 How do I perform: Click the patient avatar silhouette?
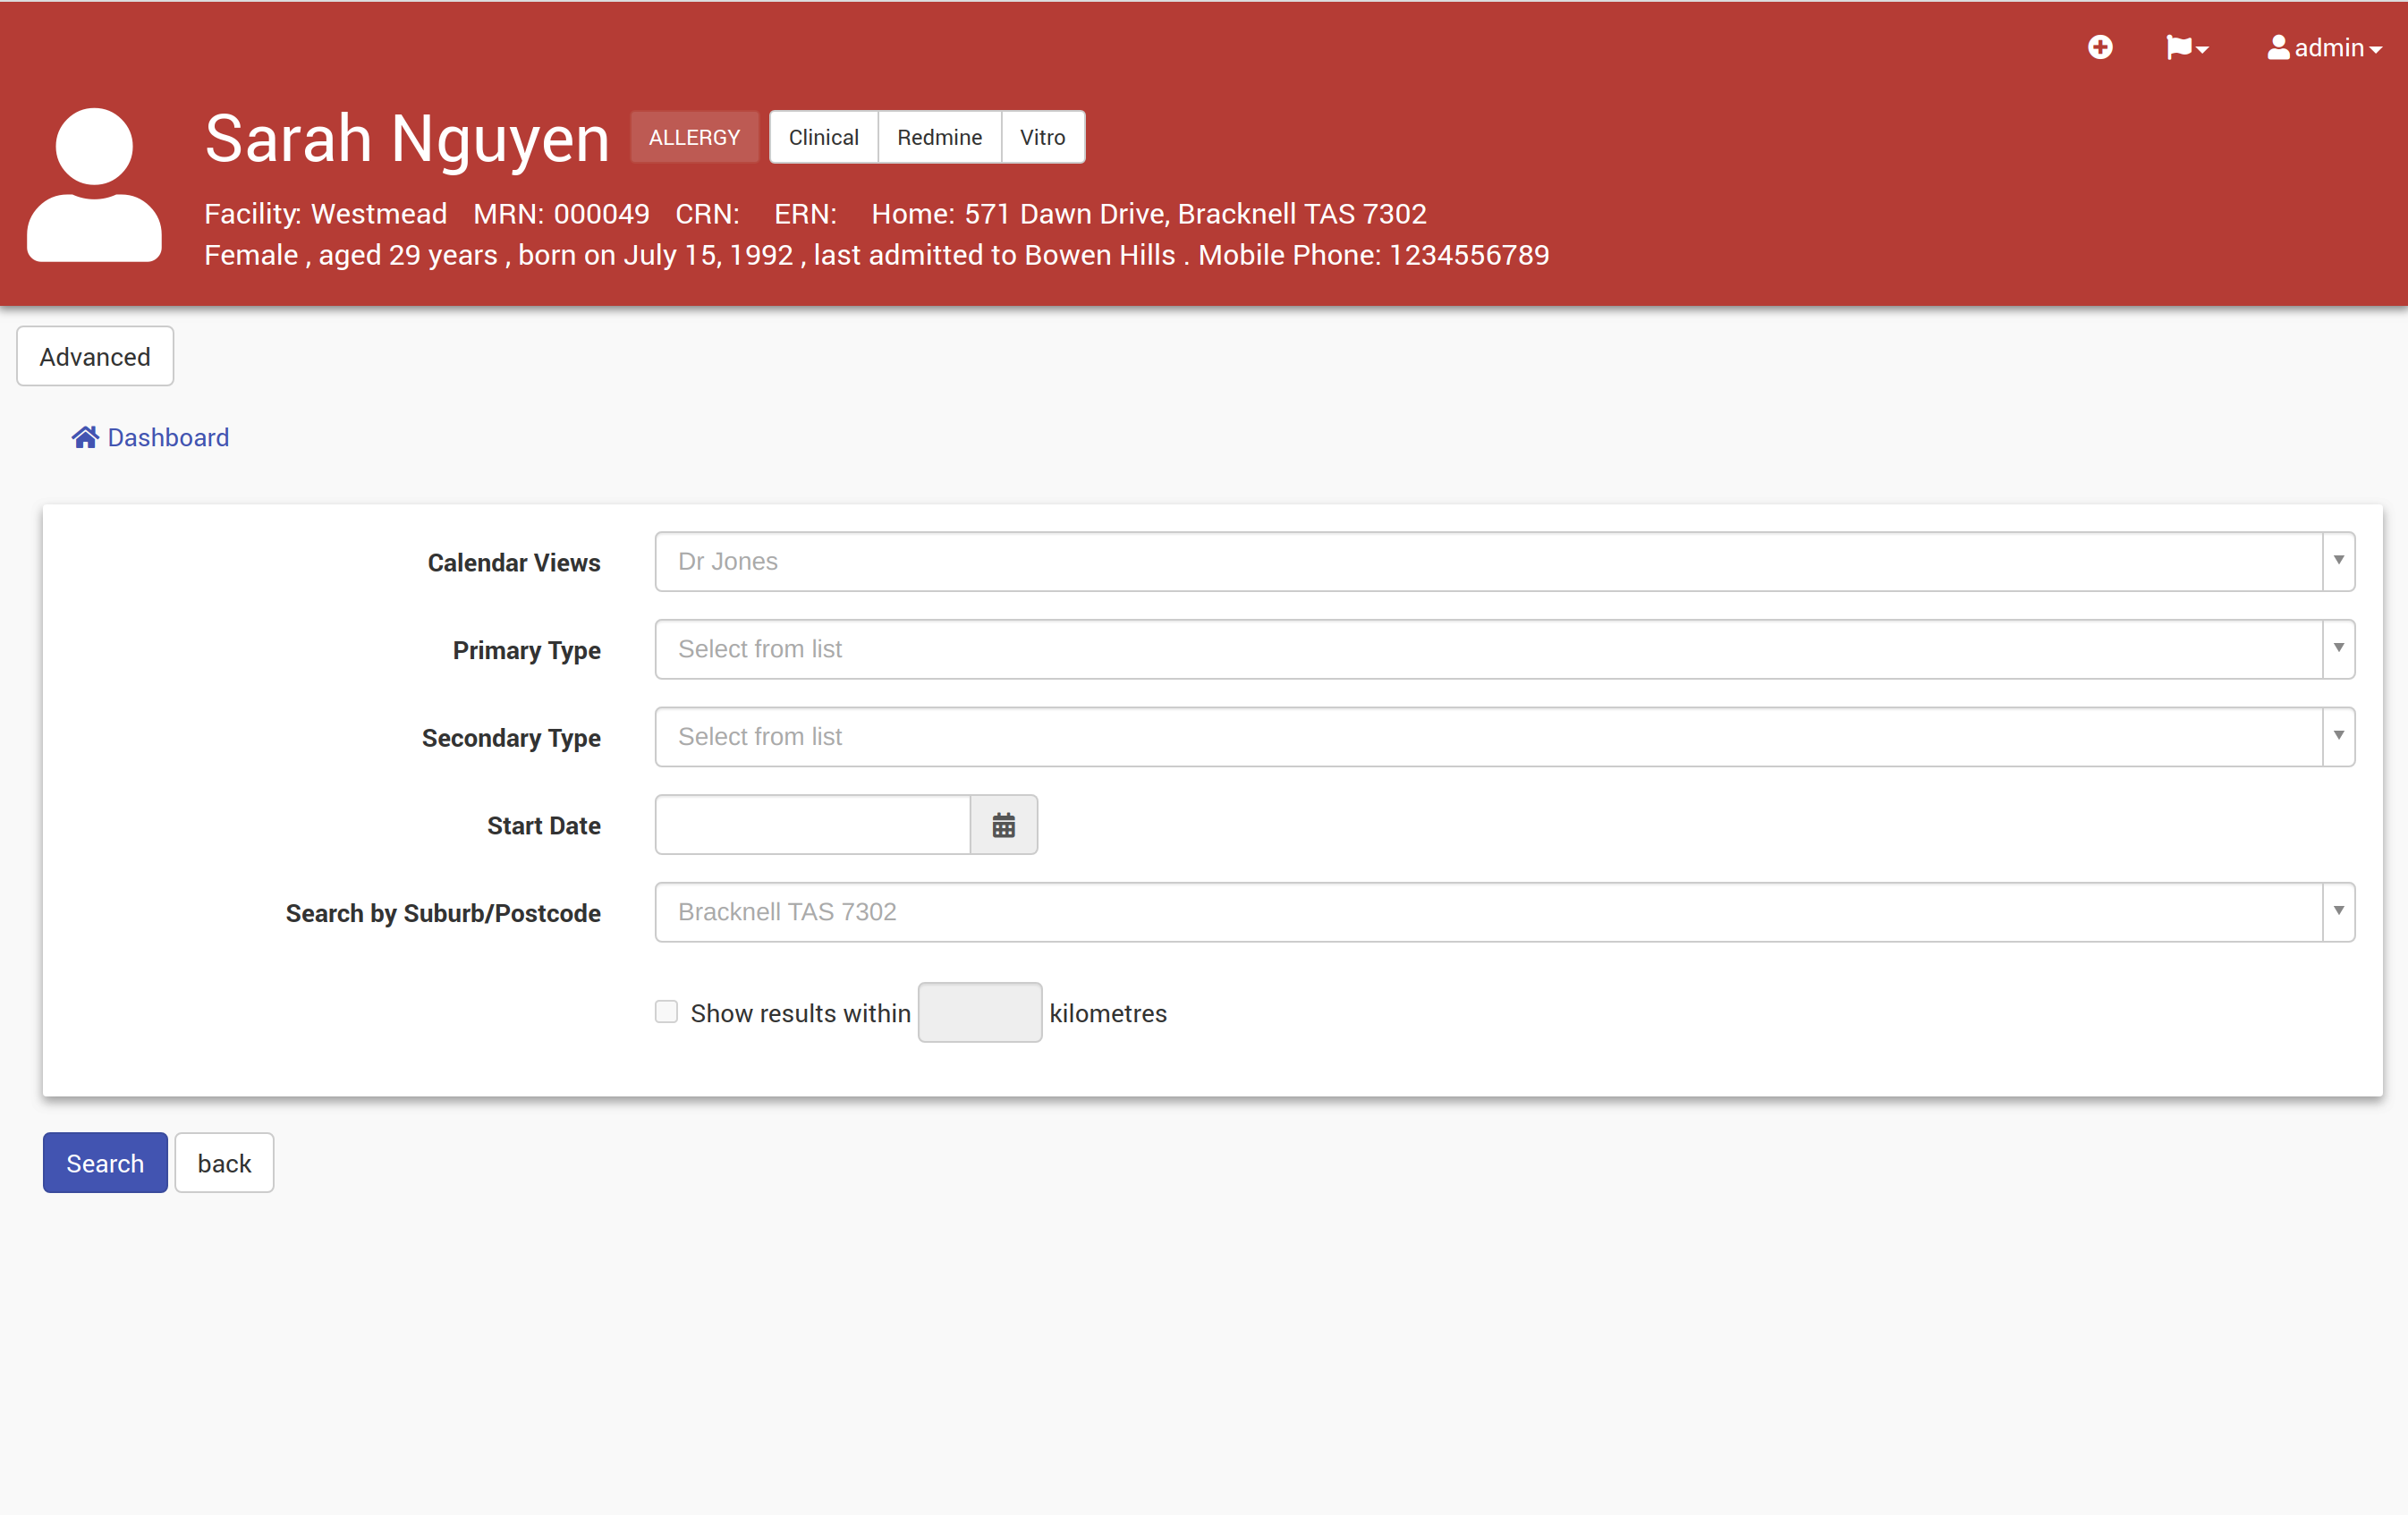tap(94, 185)
